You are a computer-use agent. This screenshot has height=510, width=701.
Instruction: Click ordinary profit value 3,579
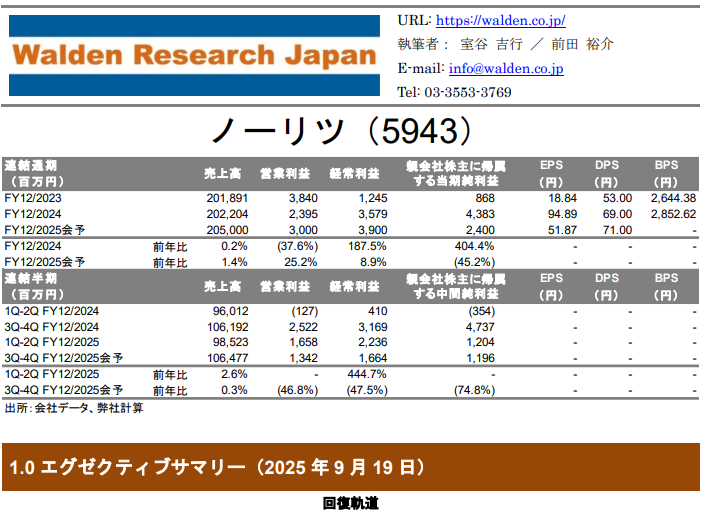373,214
